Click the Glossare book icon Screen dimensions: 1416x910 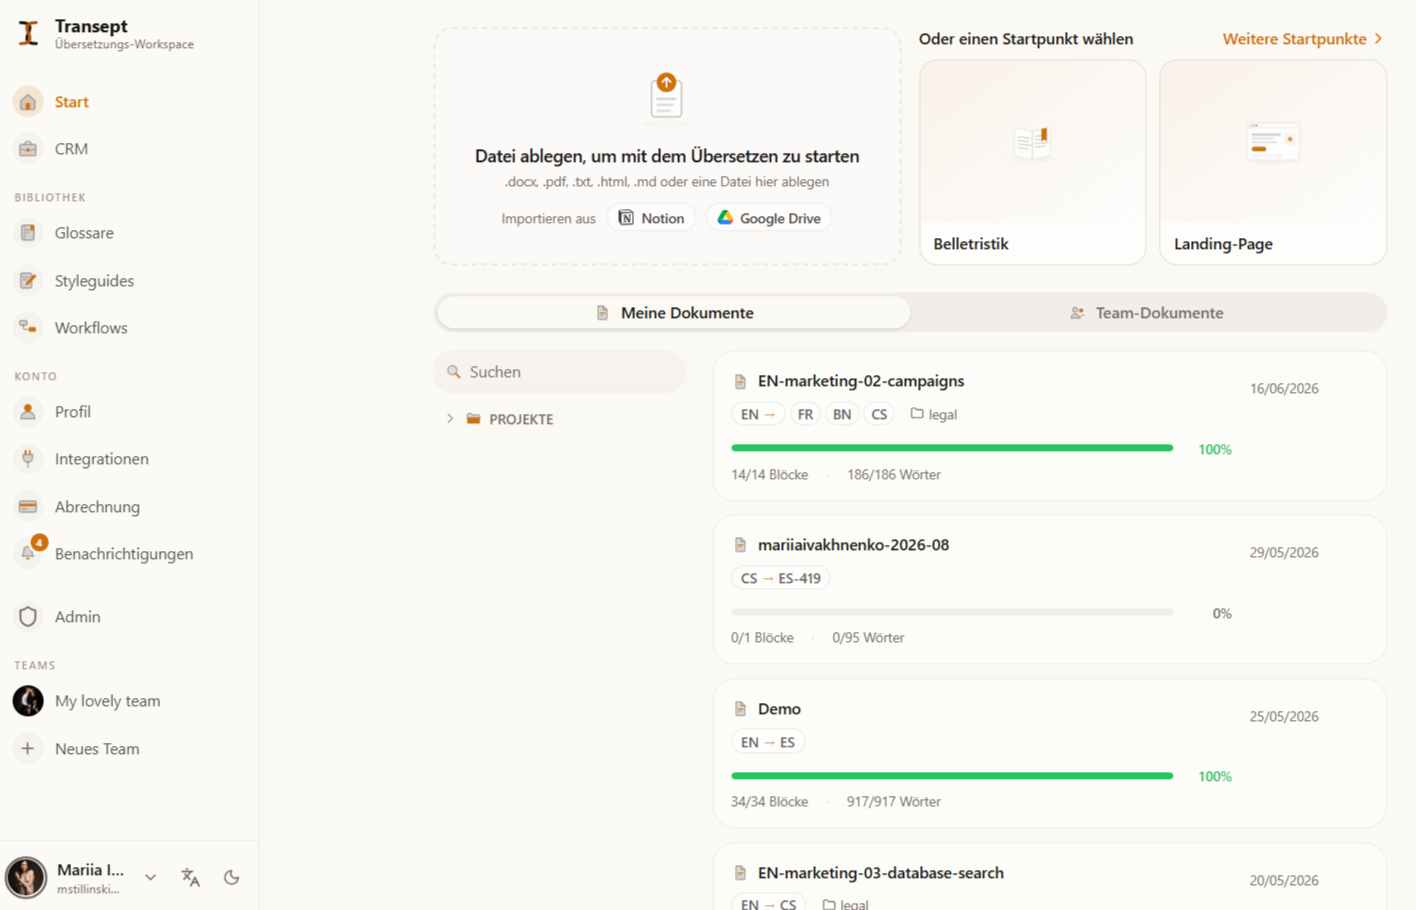(28, 233)
